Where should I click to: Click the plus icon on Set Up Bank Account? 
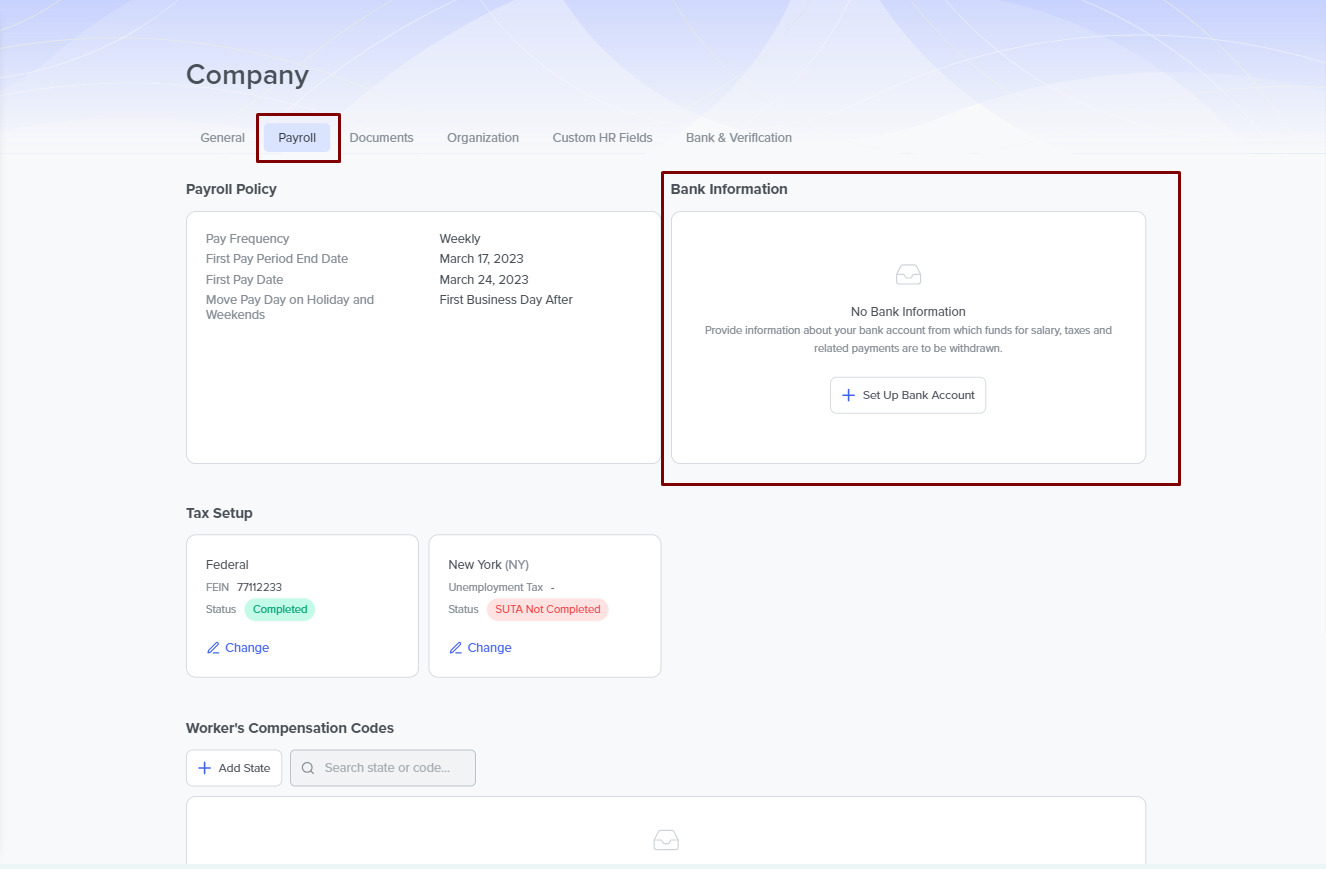pos(848,395)
